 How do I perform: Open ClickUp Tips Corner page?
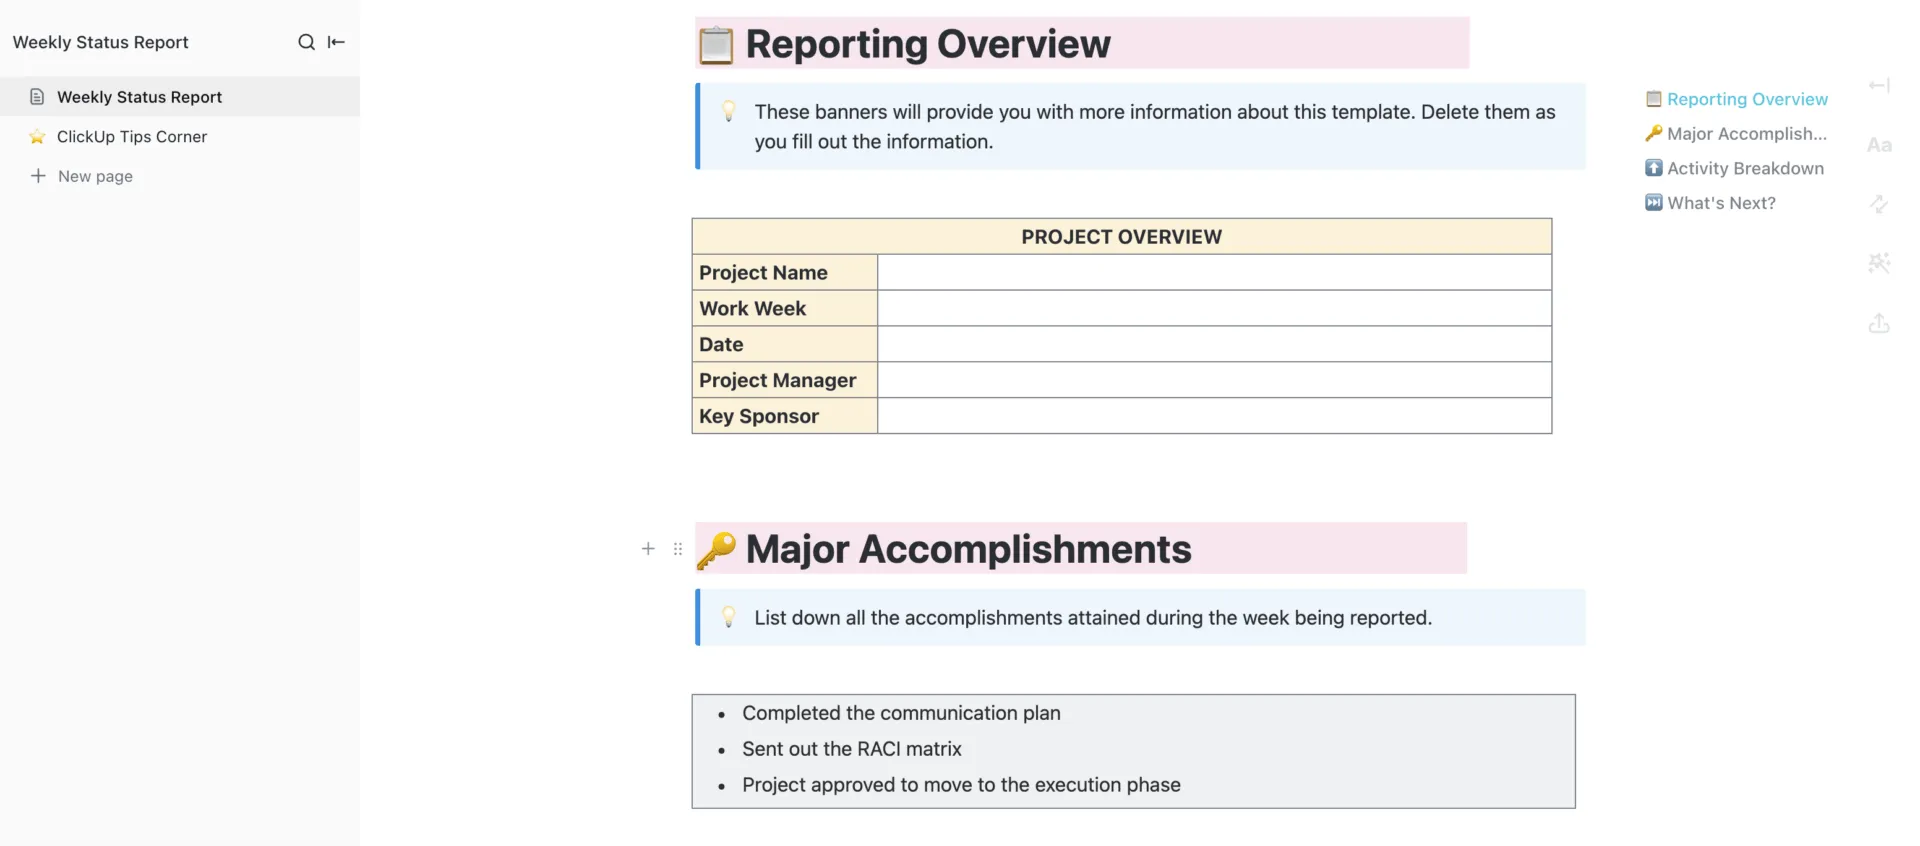[x=132, y=137]
